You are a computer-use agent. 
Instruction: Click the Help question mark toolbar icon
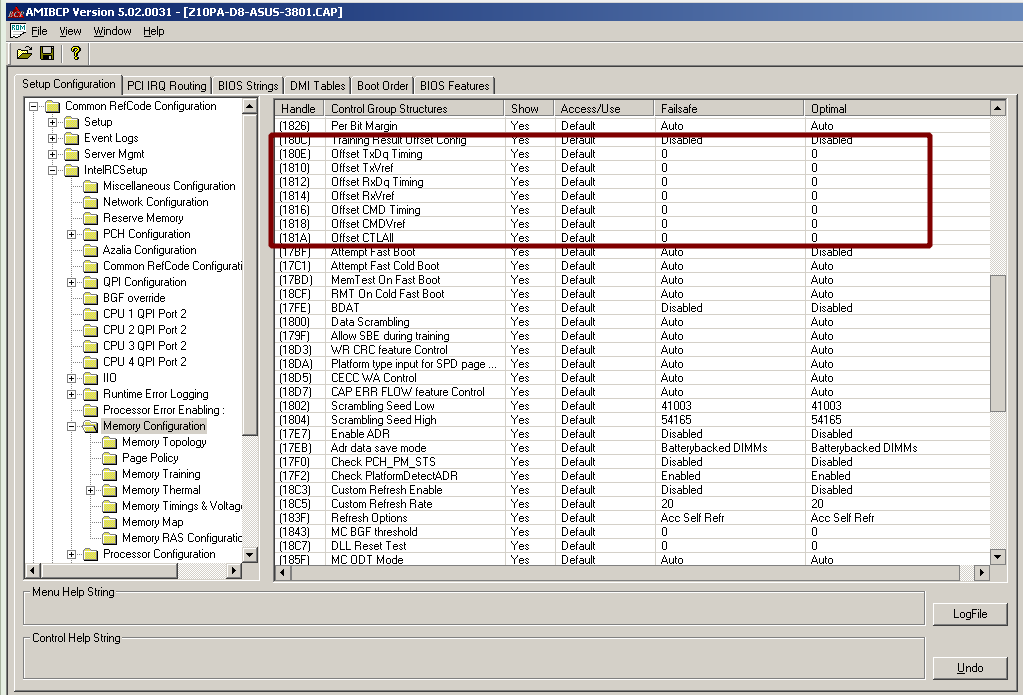(x=76, y=54)
